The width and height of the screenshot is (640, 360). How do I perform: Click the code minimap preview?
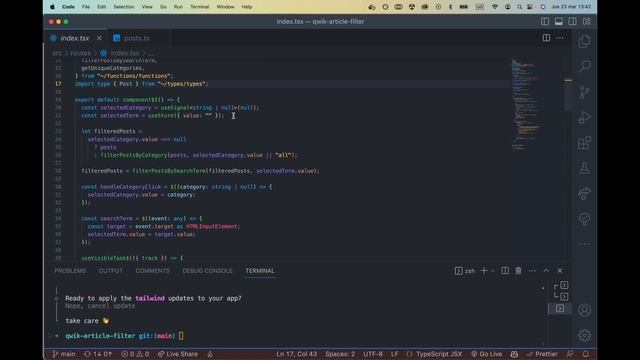pyautogui.click(x=527, y=105)
